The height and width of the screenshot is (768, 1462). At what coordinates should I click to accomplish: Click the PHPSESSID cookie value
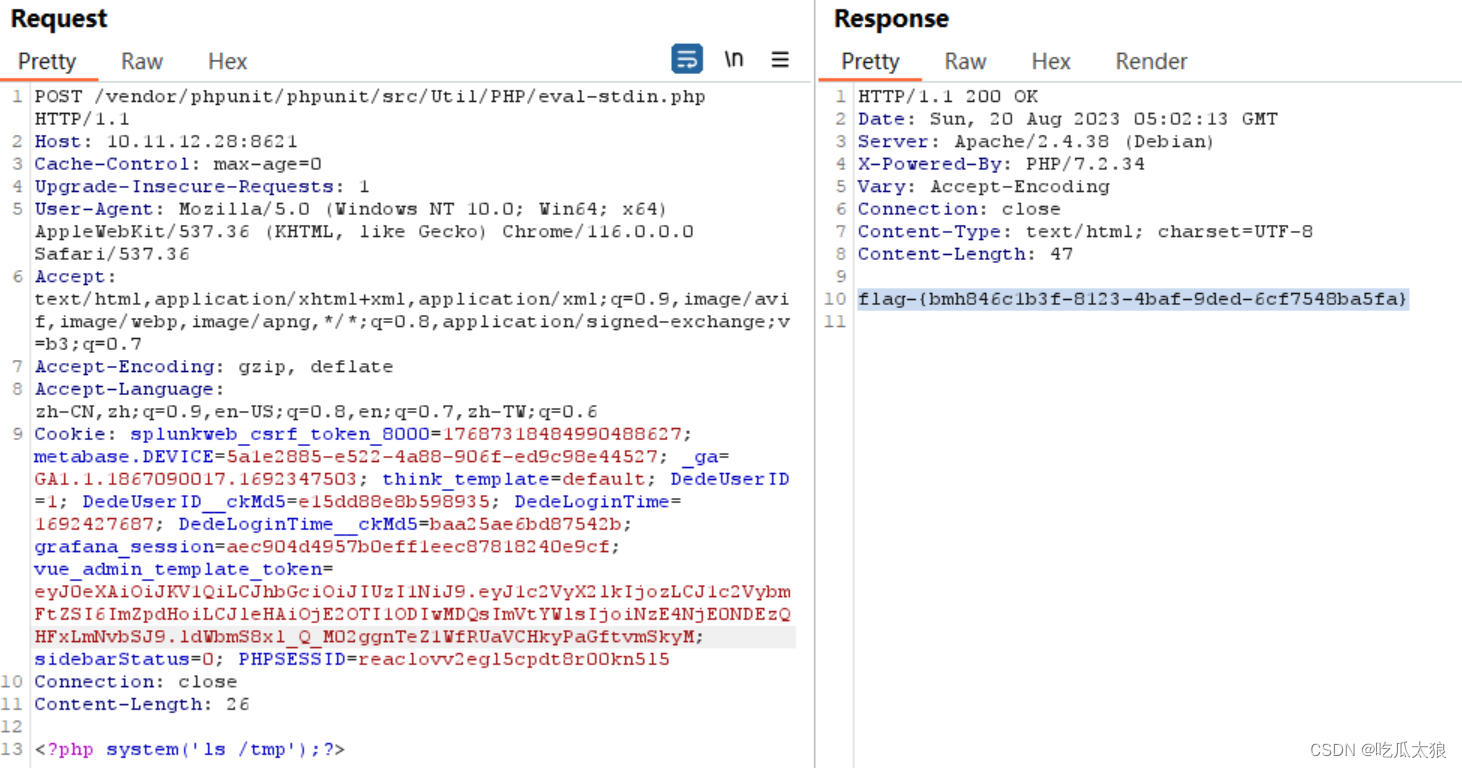tap(514, 659)
